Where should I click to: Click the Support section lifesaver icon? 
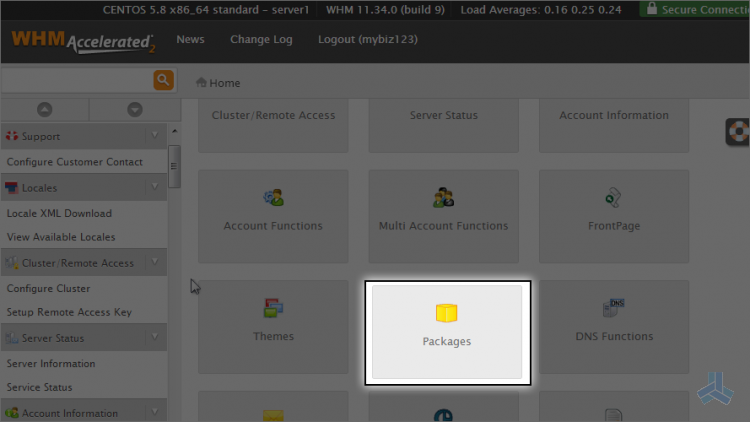pos(11,136)
